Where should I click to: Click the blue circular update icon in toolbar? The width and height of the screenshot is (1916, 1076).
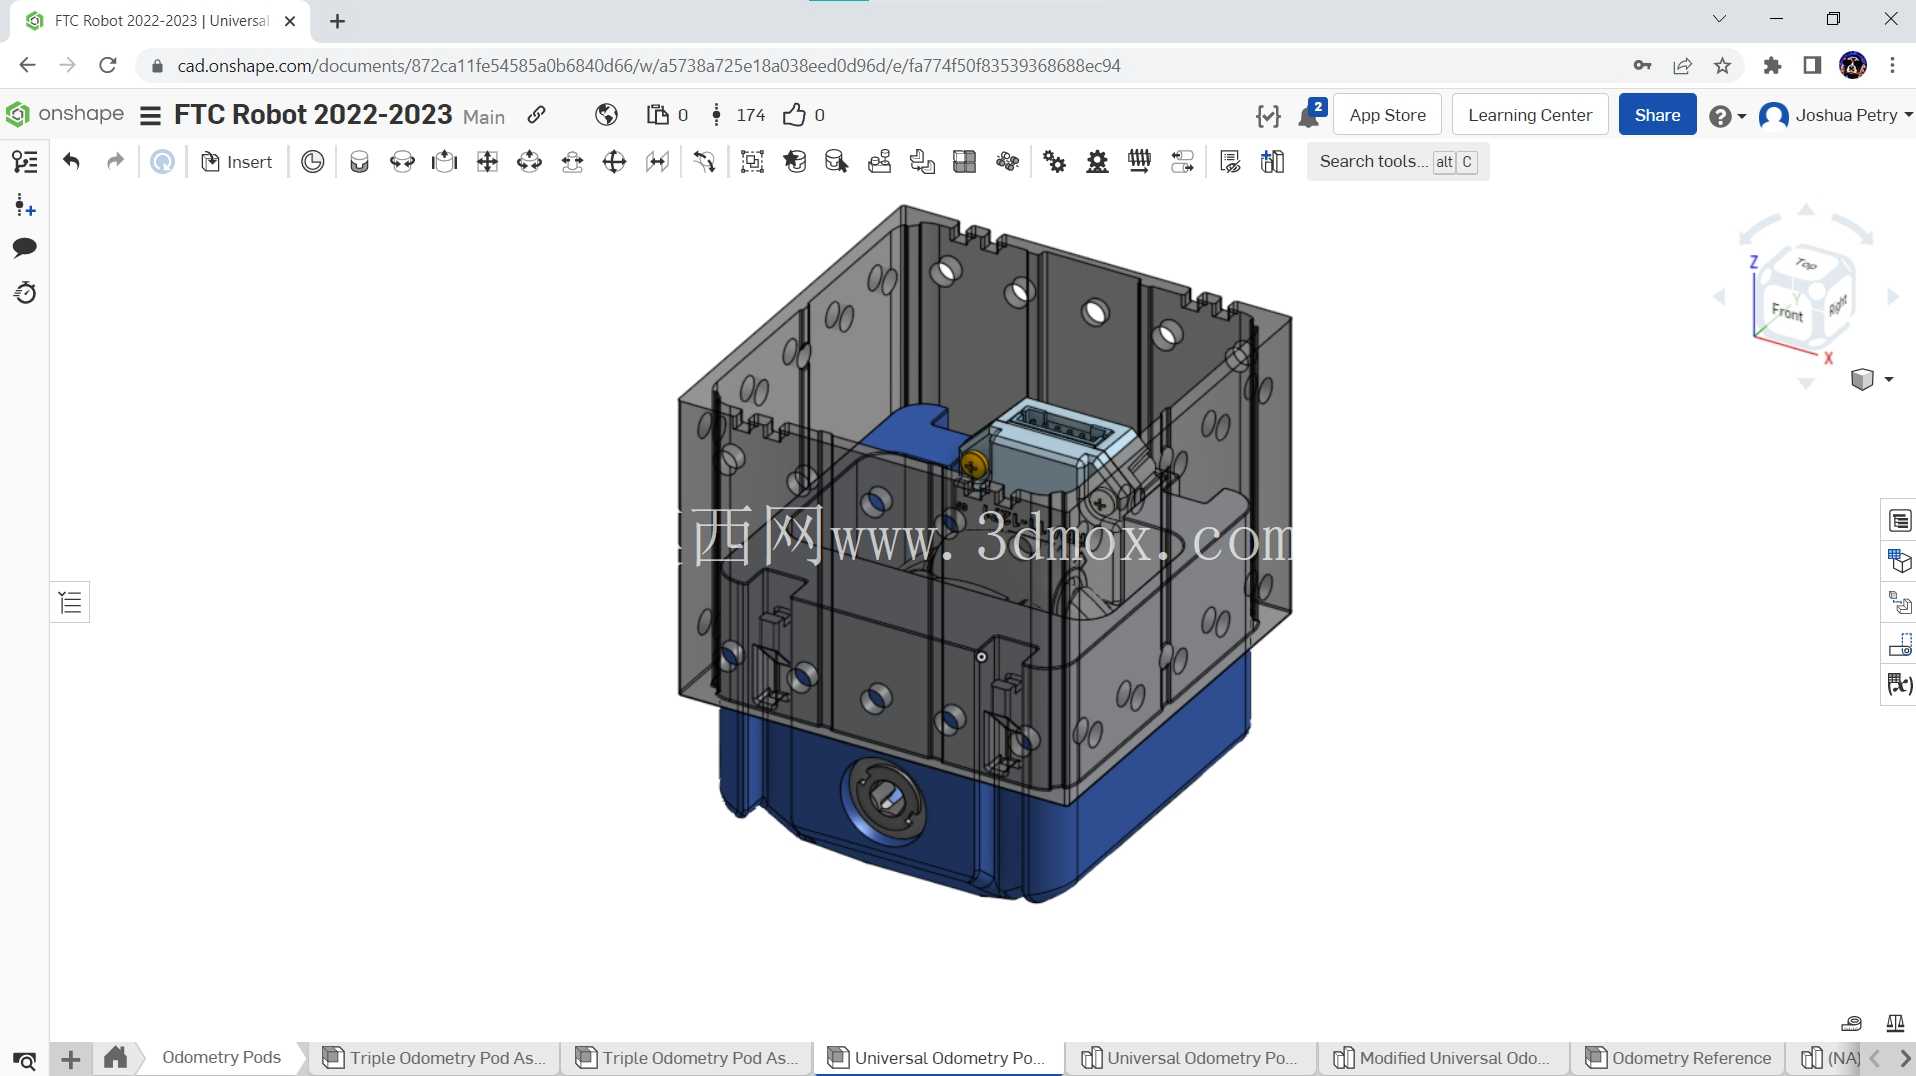point(162,162)
